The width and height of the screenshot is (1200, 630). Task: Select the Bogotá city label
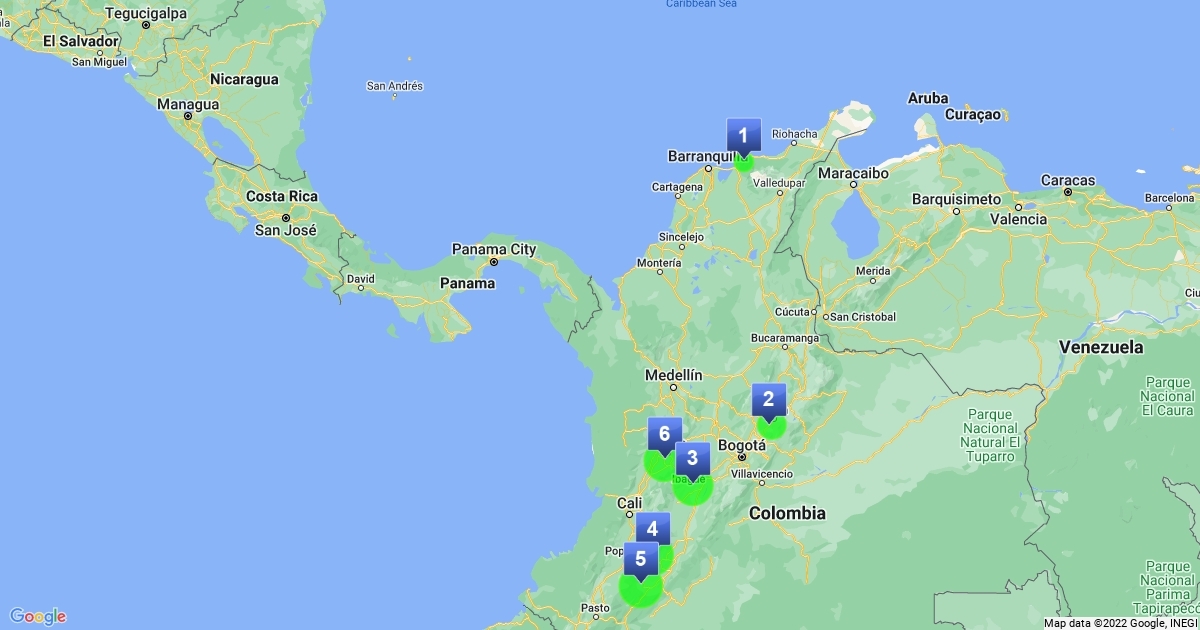pos(741,444)
